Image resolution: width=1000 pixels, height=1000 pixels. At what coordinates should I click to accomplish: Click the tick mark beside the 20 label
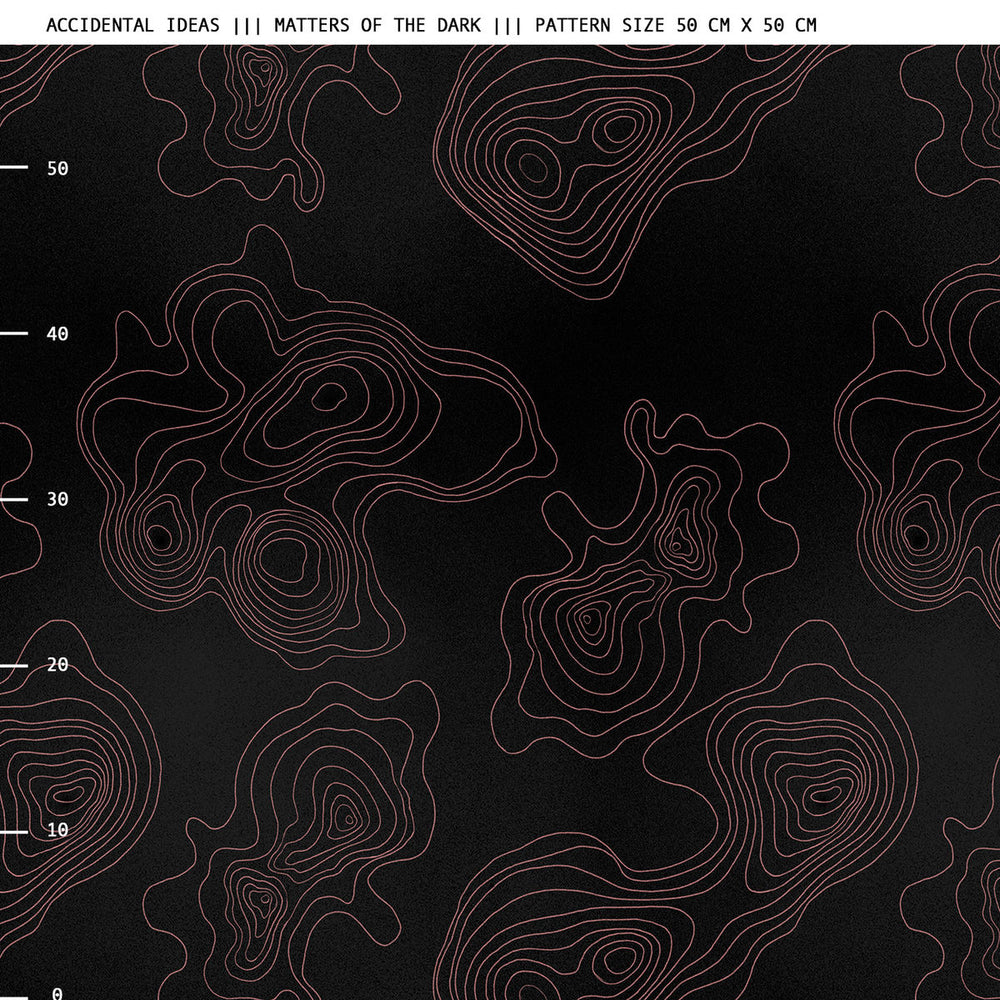[x=14, y=665]
